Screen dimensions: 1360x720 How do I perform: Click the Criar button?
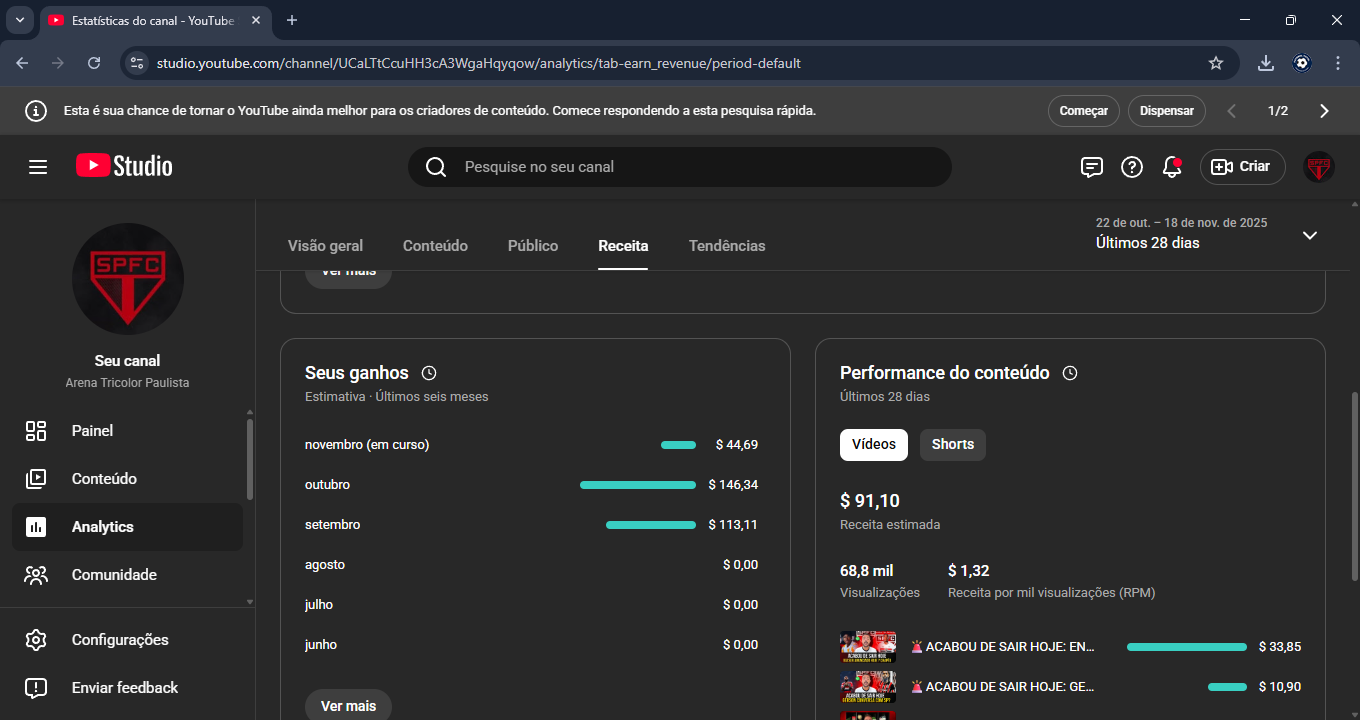click(x=1242, y=167)
